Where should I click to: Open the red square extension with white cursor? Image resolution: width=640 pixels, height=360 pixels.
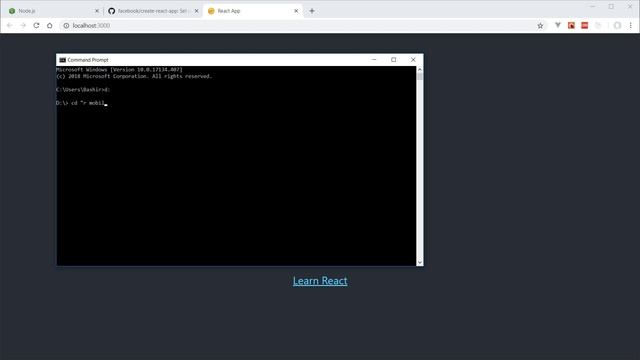click(x=571, y=25)
